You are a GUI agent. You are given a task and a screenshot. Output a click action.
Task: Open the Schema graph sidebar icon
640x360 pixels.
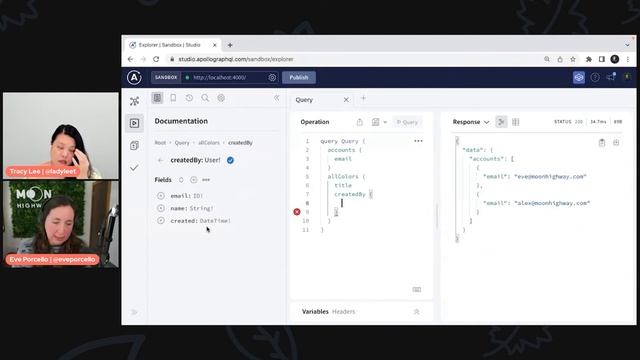coord(134,101)
